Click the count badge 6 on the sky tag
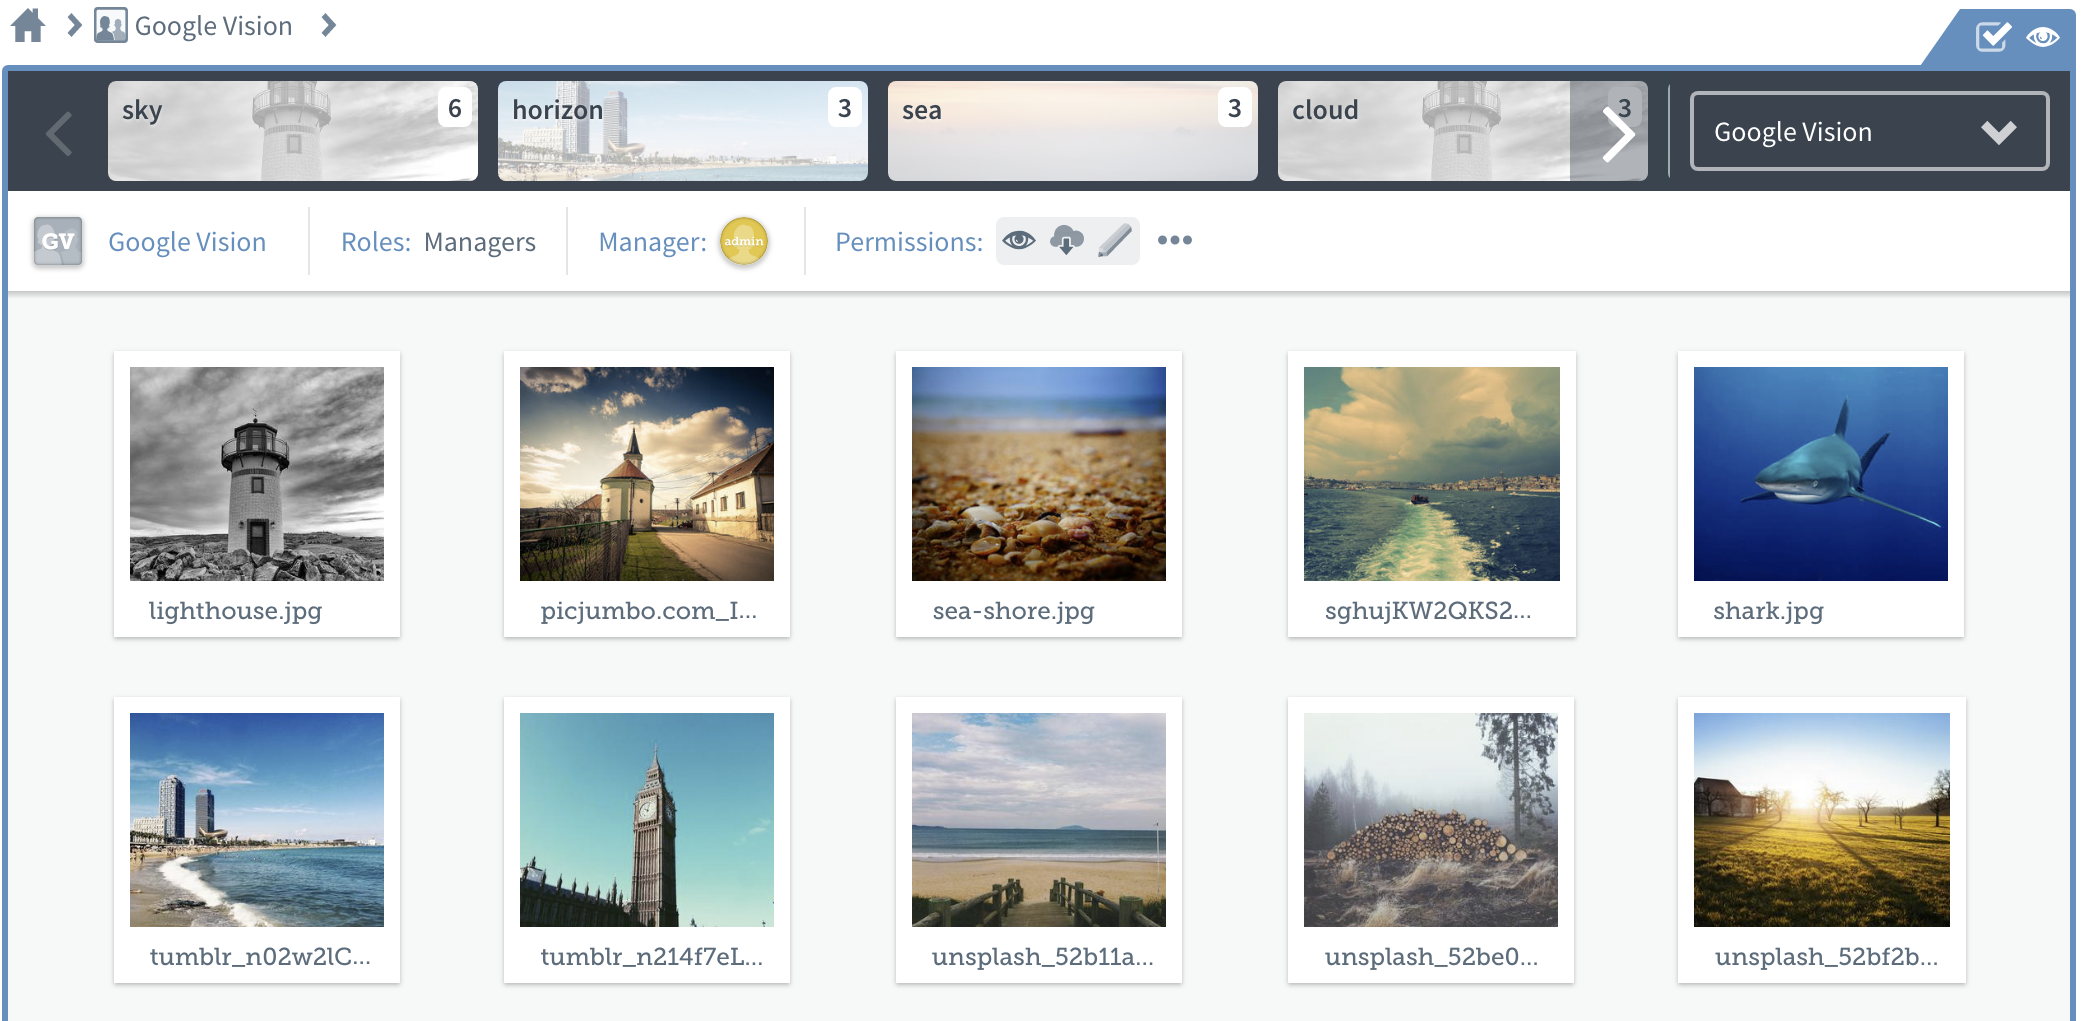 click(x=454, y=108)
